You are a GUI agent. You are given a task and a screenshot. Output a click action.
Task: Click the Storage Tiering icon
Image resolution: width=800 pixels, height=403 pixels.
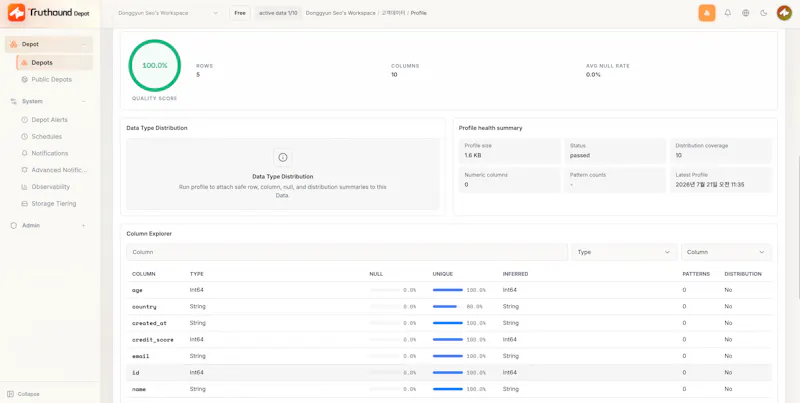[24, 204]
